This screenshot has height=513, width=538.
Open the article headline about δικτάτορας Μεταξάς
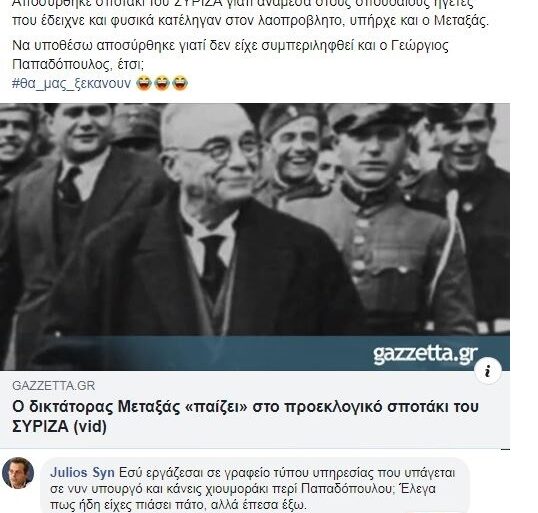tap(245, 416)
